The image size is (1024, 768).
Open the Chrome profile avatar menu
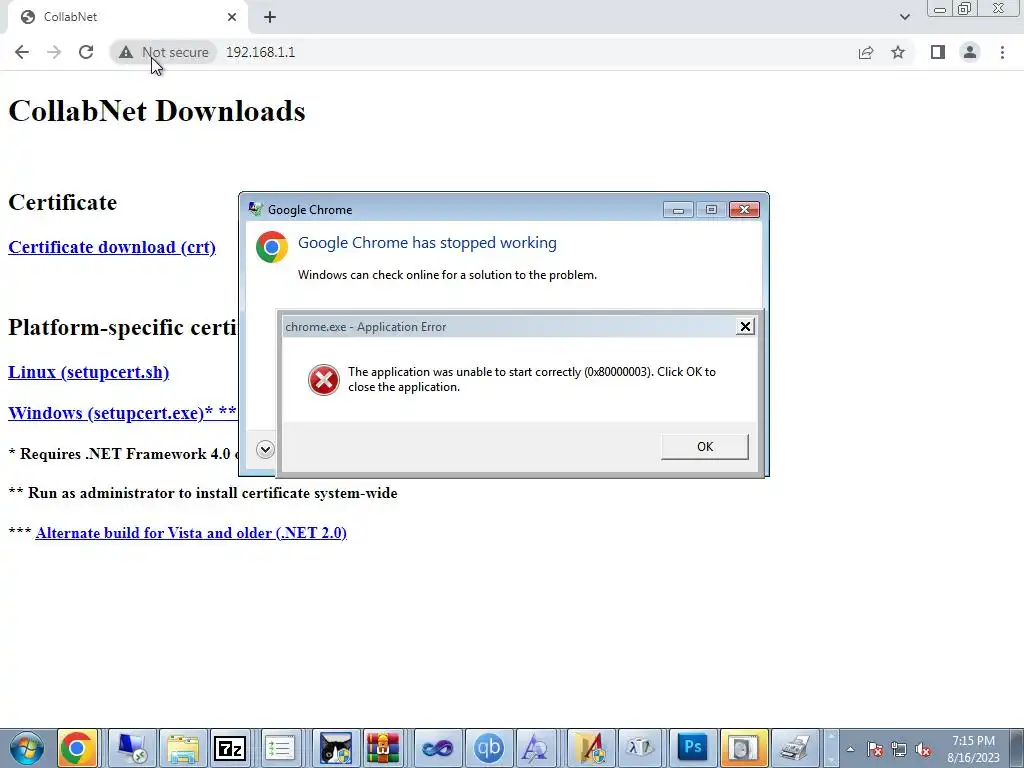click(x=970, y=52)
